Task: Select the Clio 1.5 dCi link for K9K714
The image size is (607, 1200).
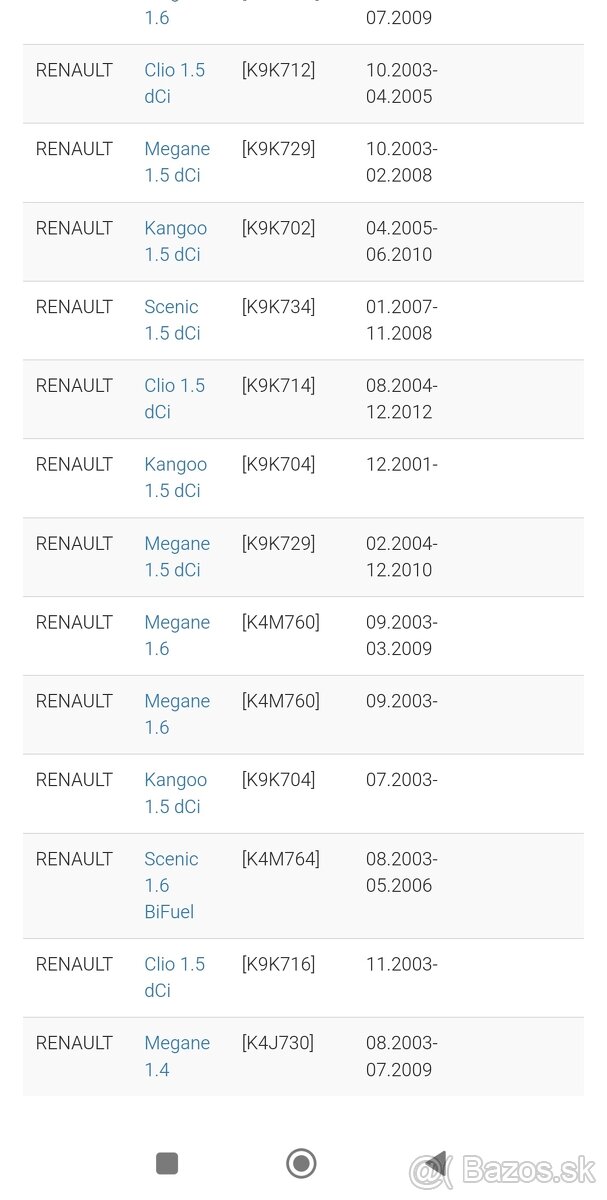Action: pyautogui.click(x=174, y=398)
